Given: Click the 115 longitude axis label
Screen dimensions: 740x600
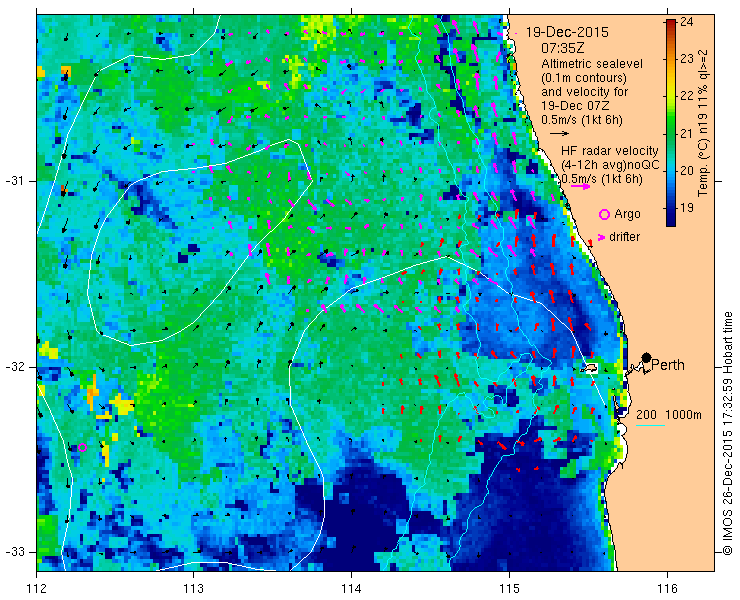Looking at the screenshot, I should [x=509, y=589].
